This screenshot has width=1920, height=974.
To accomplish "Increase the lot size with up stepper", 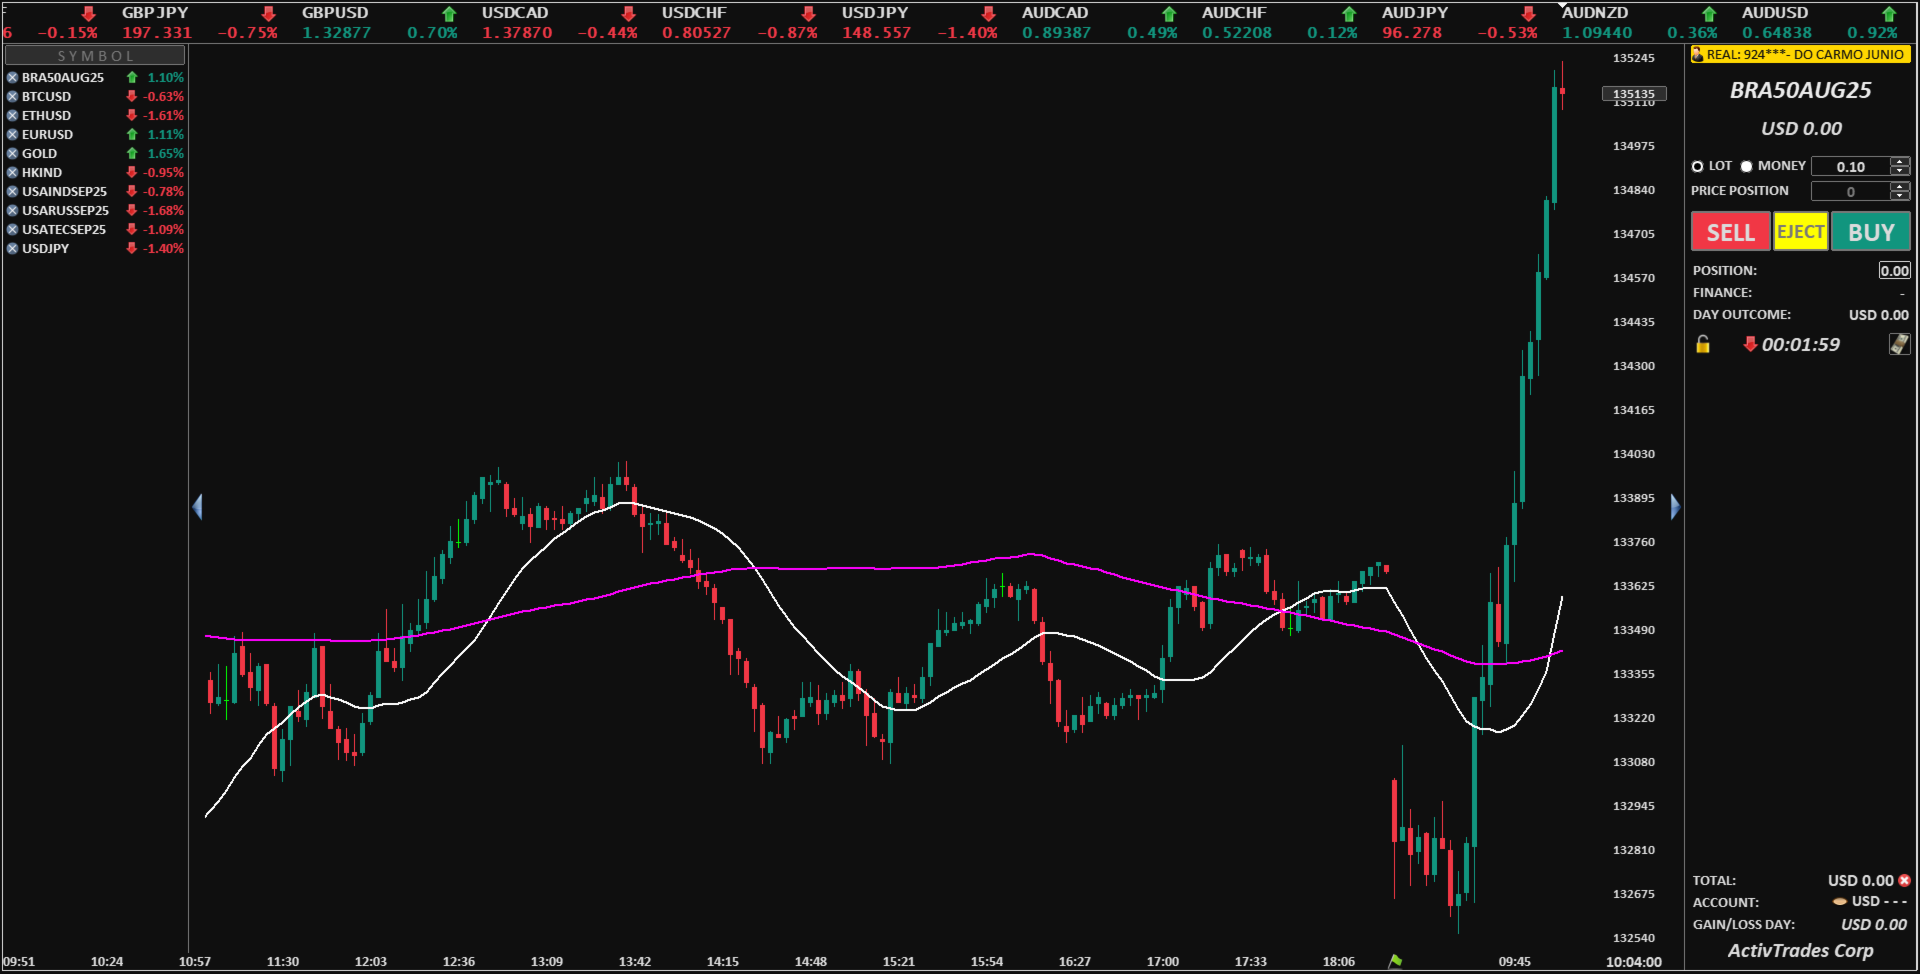I will pyautogui.click(x=1900, y=161).
